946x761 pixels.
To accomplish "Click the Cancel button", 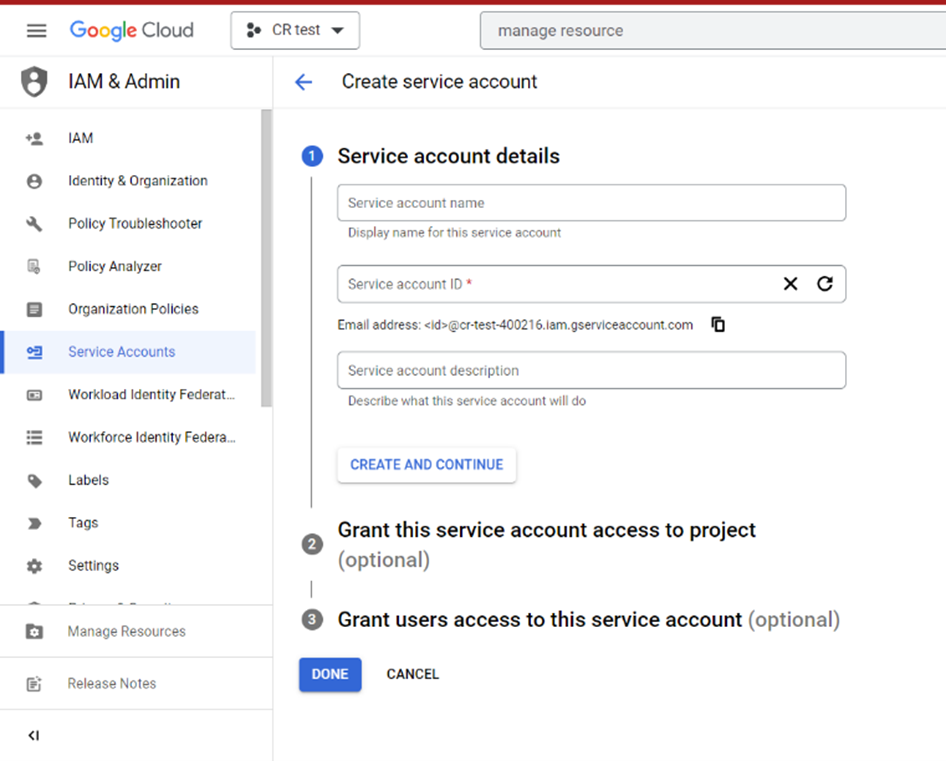I will click(x=413, y=674).
